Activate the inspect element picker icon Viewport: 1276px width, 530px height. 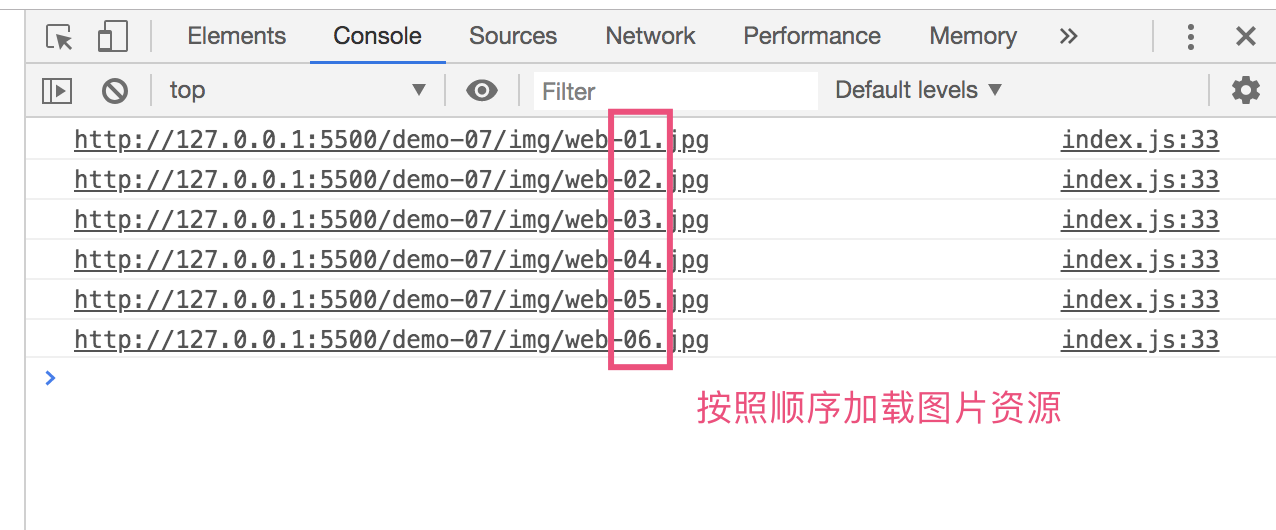click(60, 37)
